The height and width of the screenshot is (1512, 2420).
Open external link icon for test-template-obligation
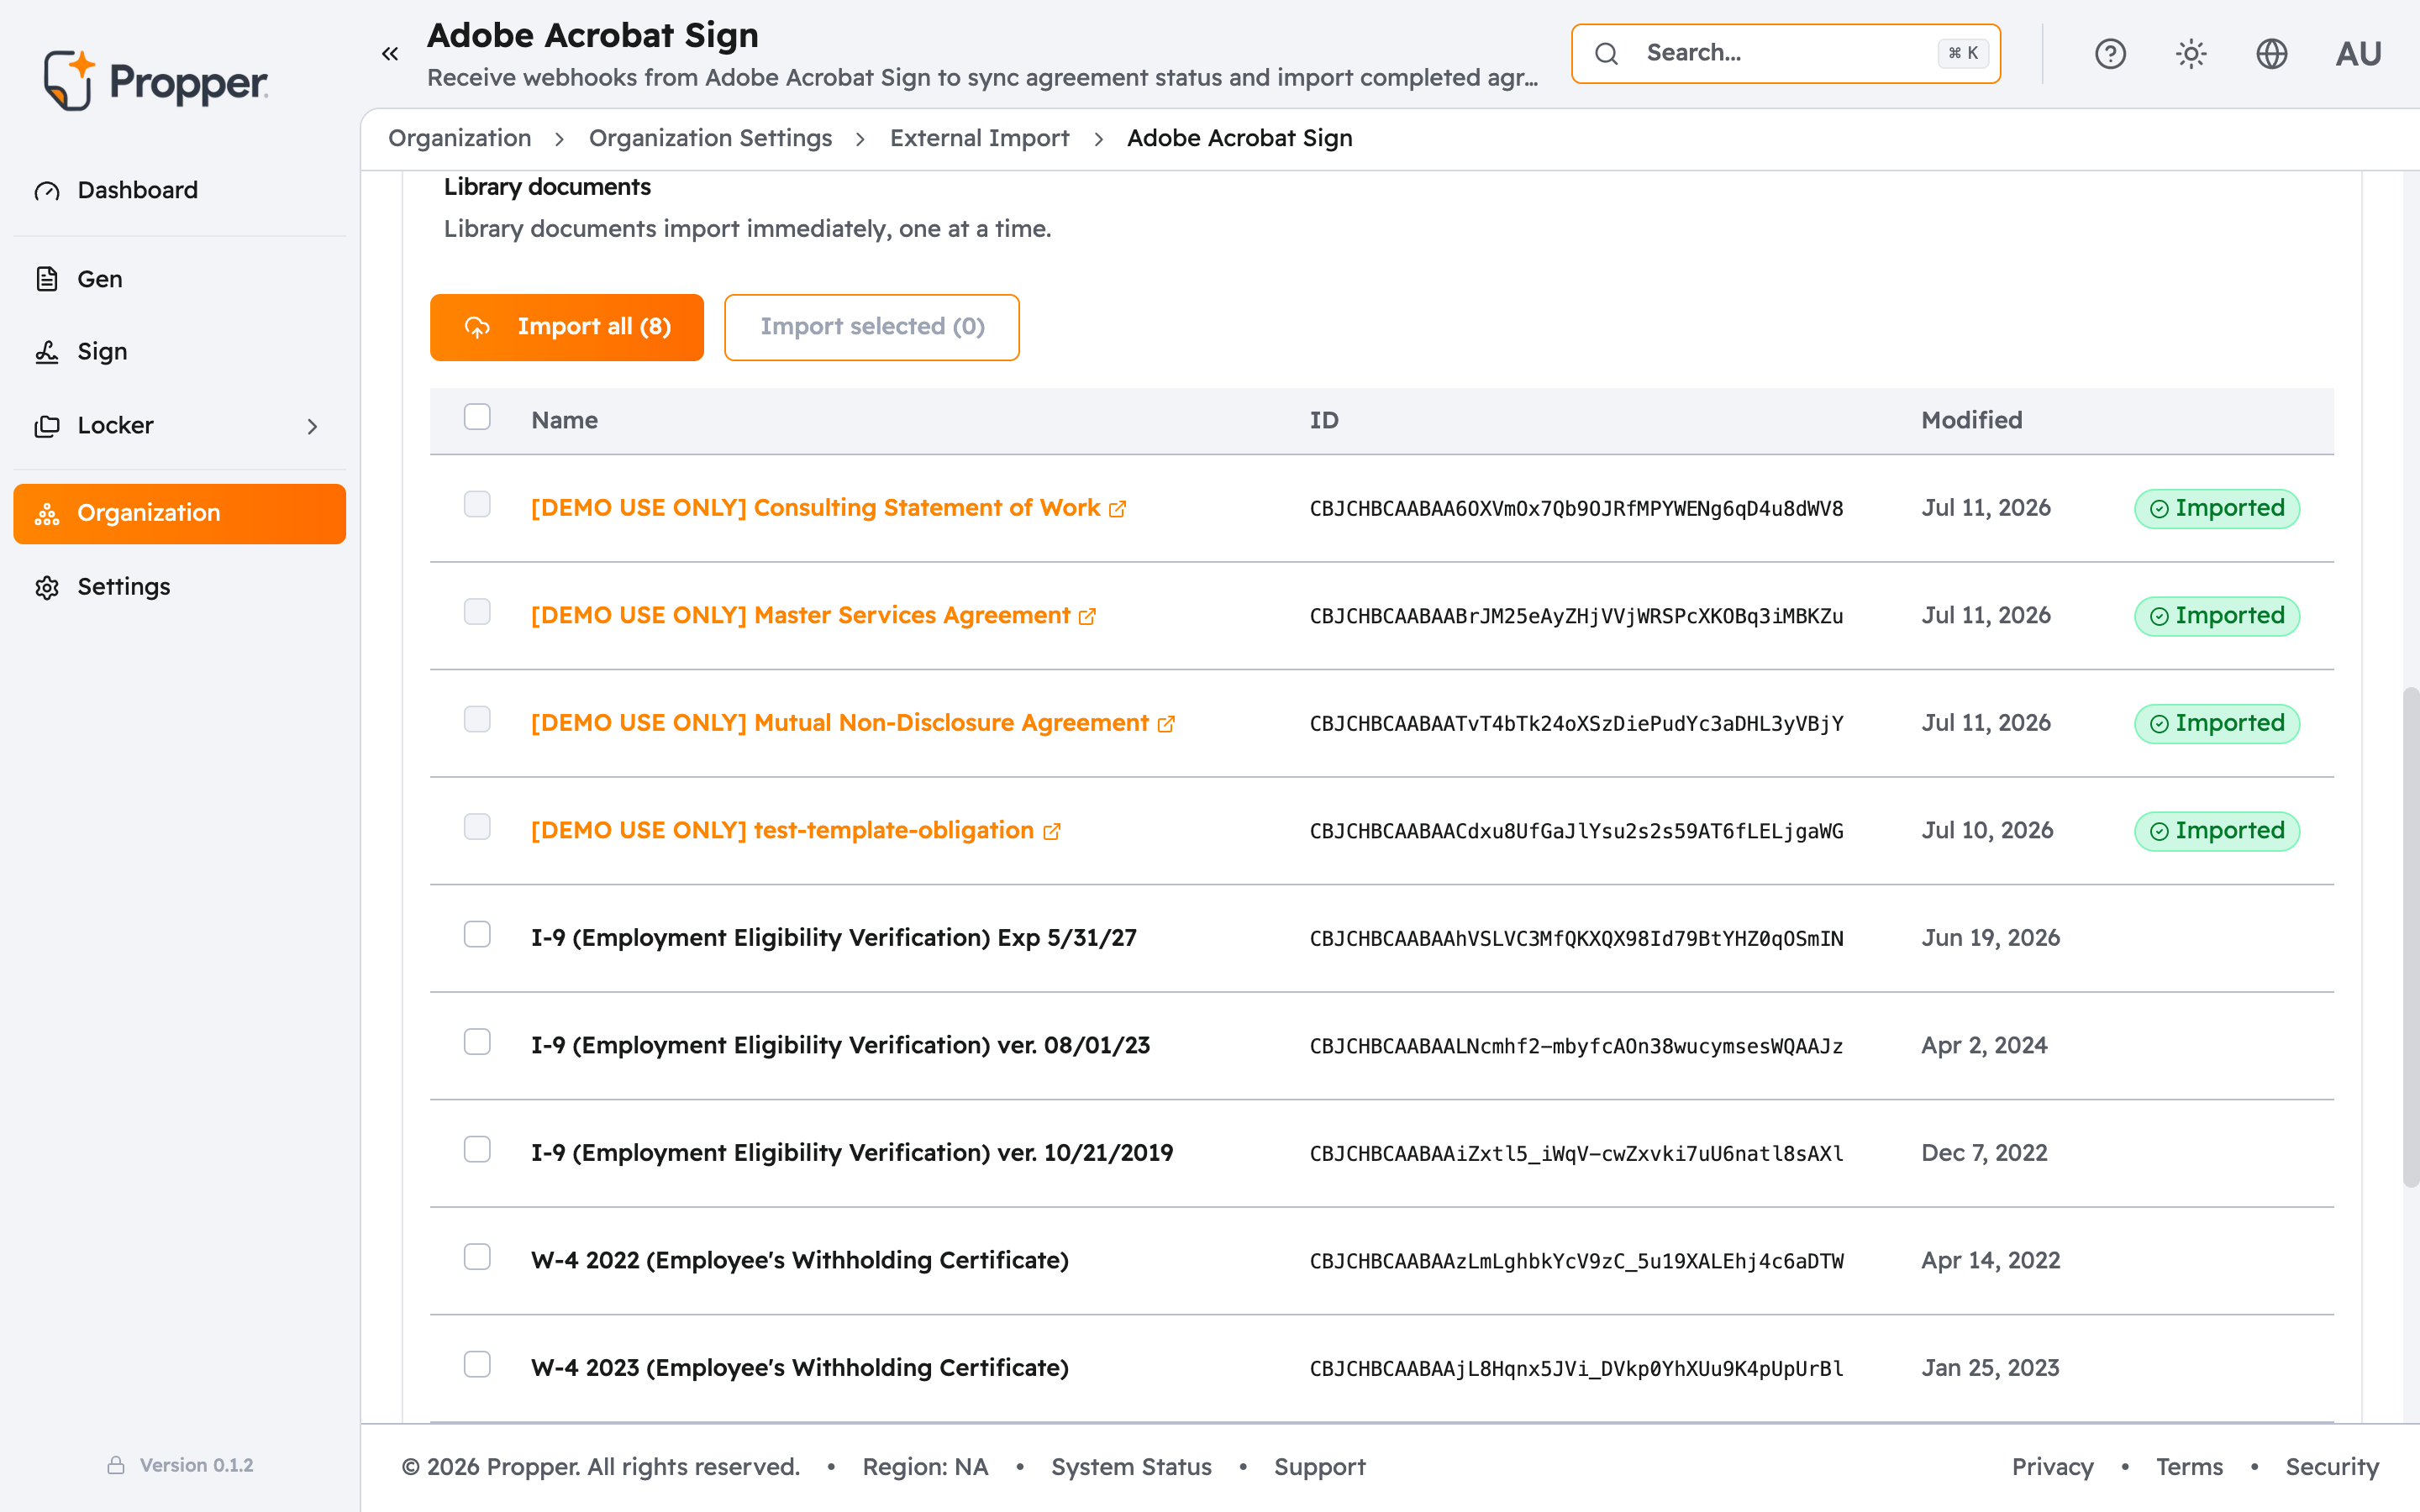tap(1052, 832)
